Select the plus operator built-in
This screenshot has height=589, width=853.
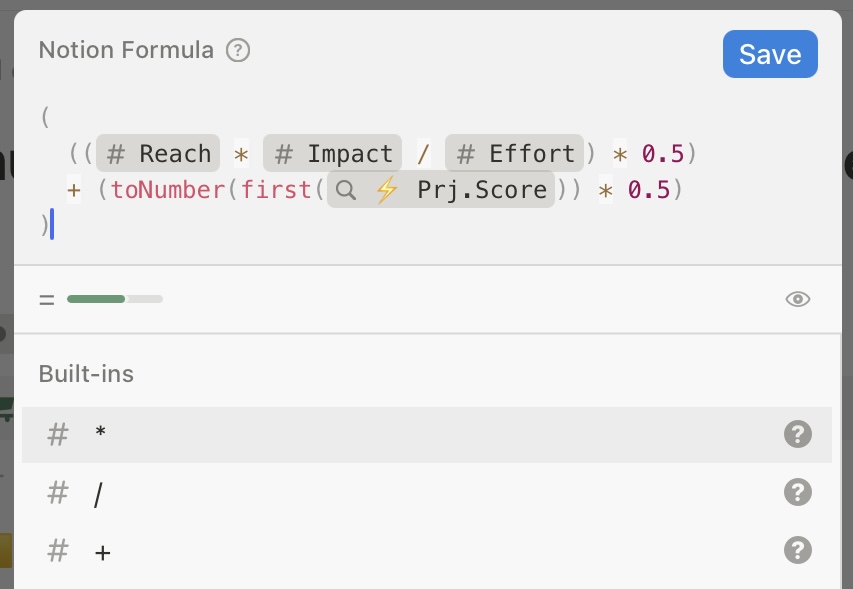(102, 551)
